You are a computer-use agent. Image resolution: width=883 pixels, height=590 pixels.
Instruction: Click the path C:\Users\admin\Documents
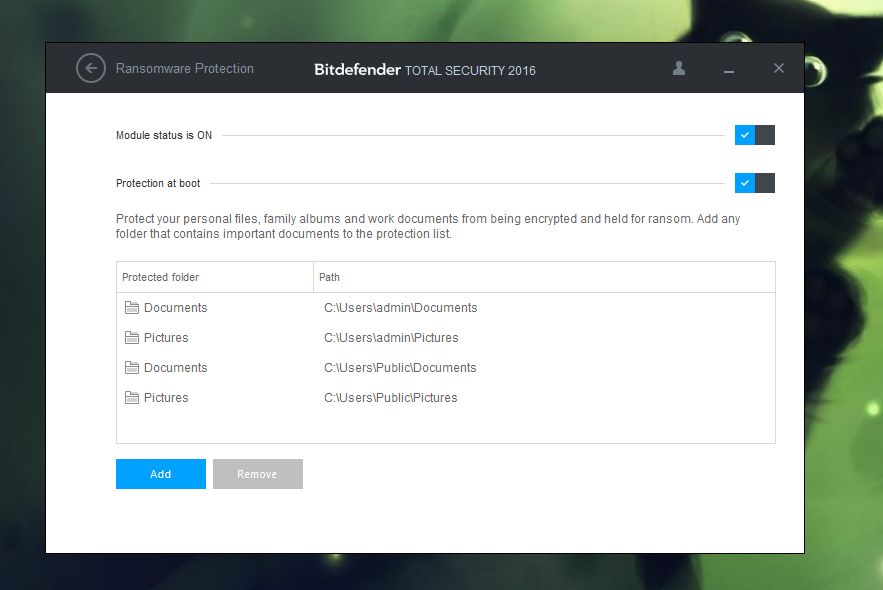click(400, 307)
